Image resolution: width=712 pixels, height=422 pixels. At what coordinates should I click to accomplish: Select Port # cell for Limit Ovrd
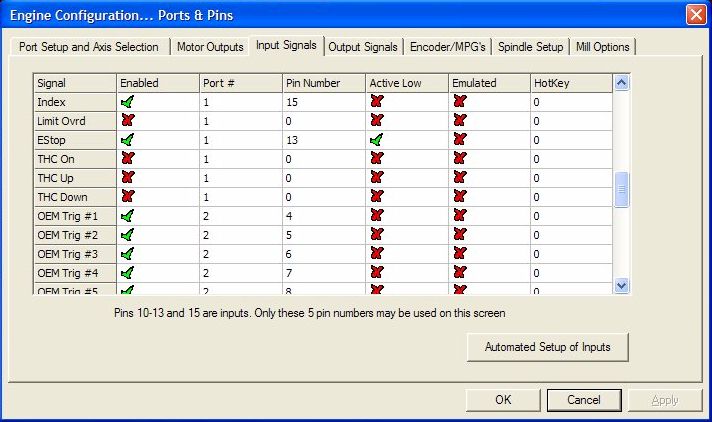241,121
